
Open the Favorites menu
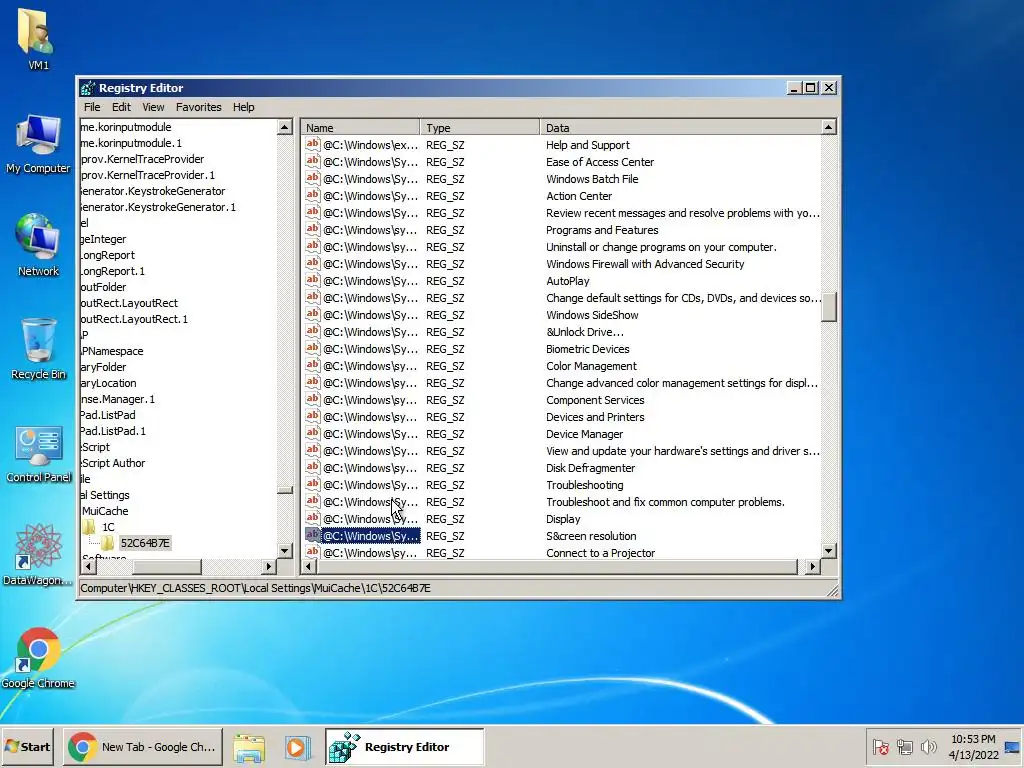[199, 107]
